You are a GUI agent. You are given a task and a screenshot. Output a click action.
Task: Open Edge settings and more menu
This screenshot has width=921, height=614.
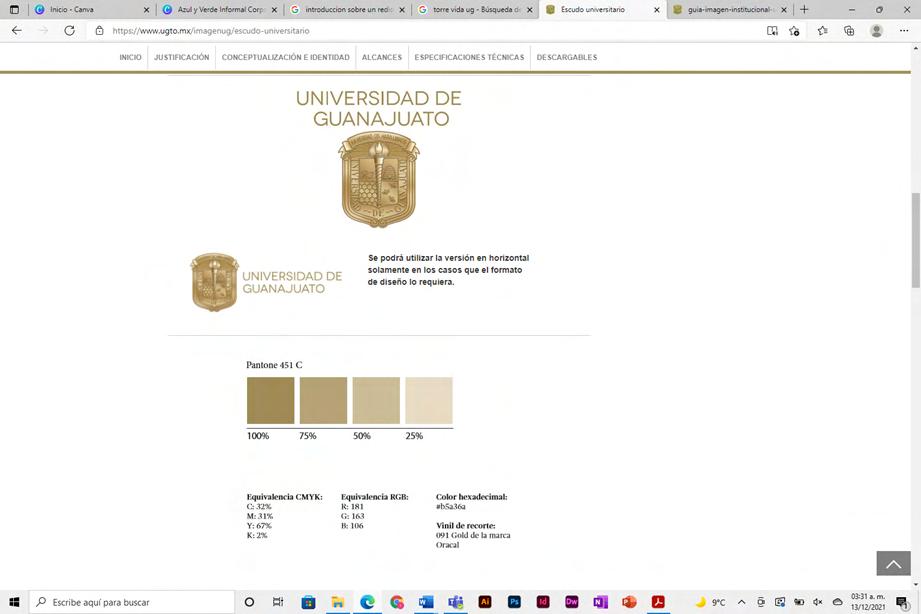(x=904, y=31)
